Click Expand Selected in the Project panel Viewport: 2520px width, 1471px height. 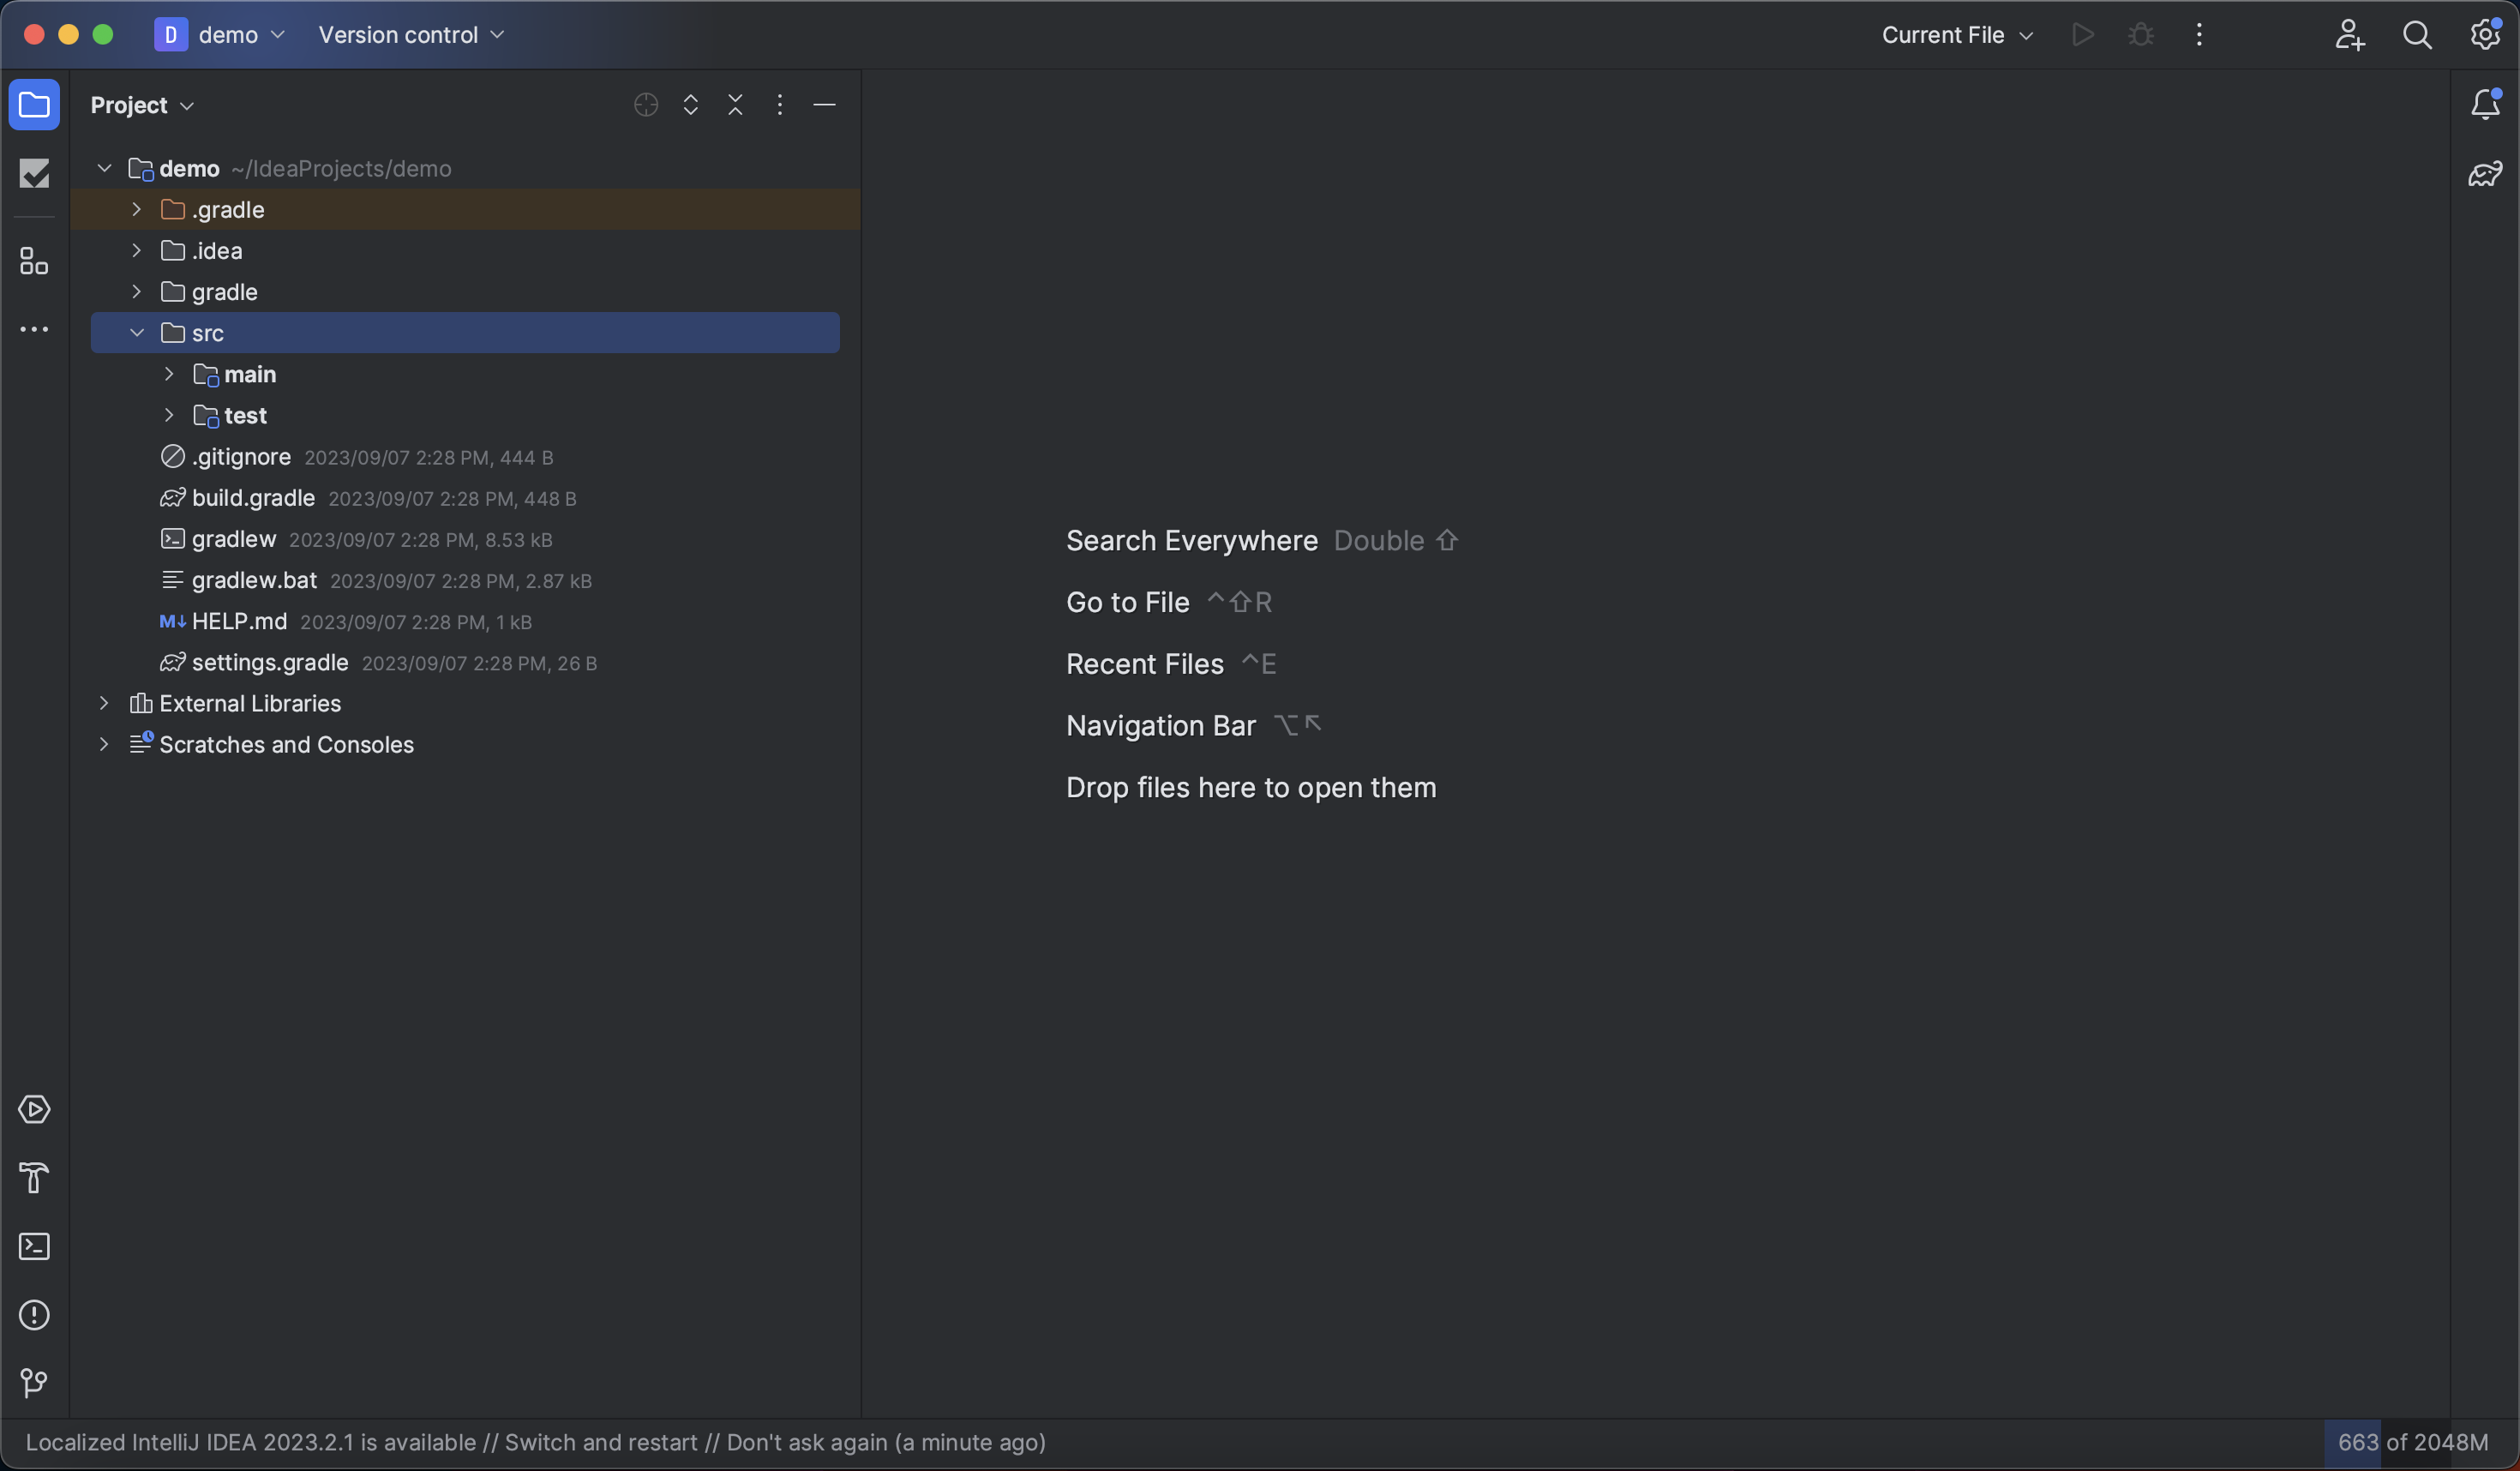point(691,105)
